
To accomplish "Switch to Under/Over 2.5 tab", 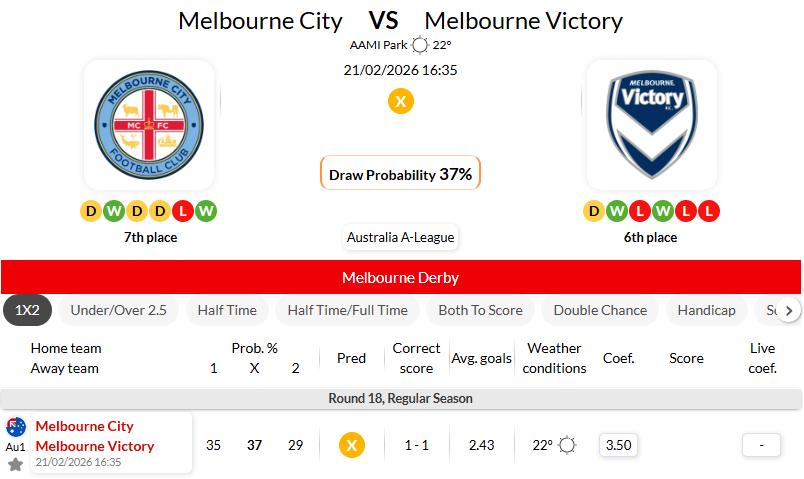I will (x=119, y=310).
